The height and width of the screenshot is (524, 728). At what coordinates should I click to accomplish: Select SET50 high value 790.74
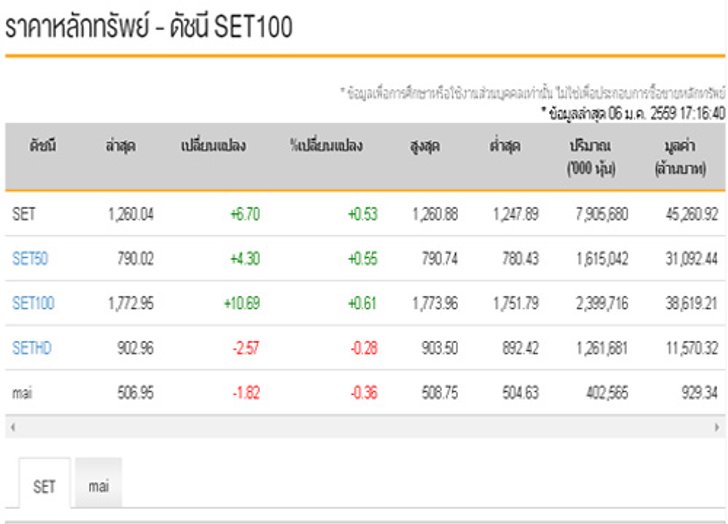[x=440, y=259]
